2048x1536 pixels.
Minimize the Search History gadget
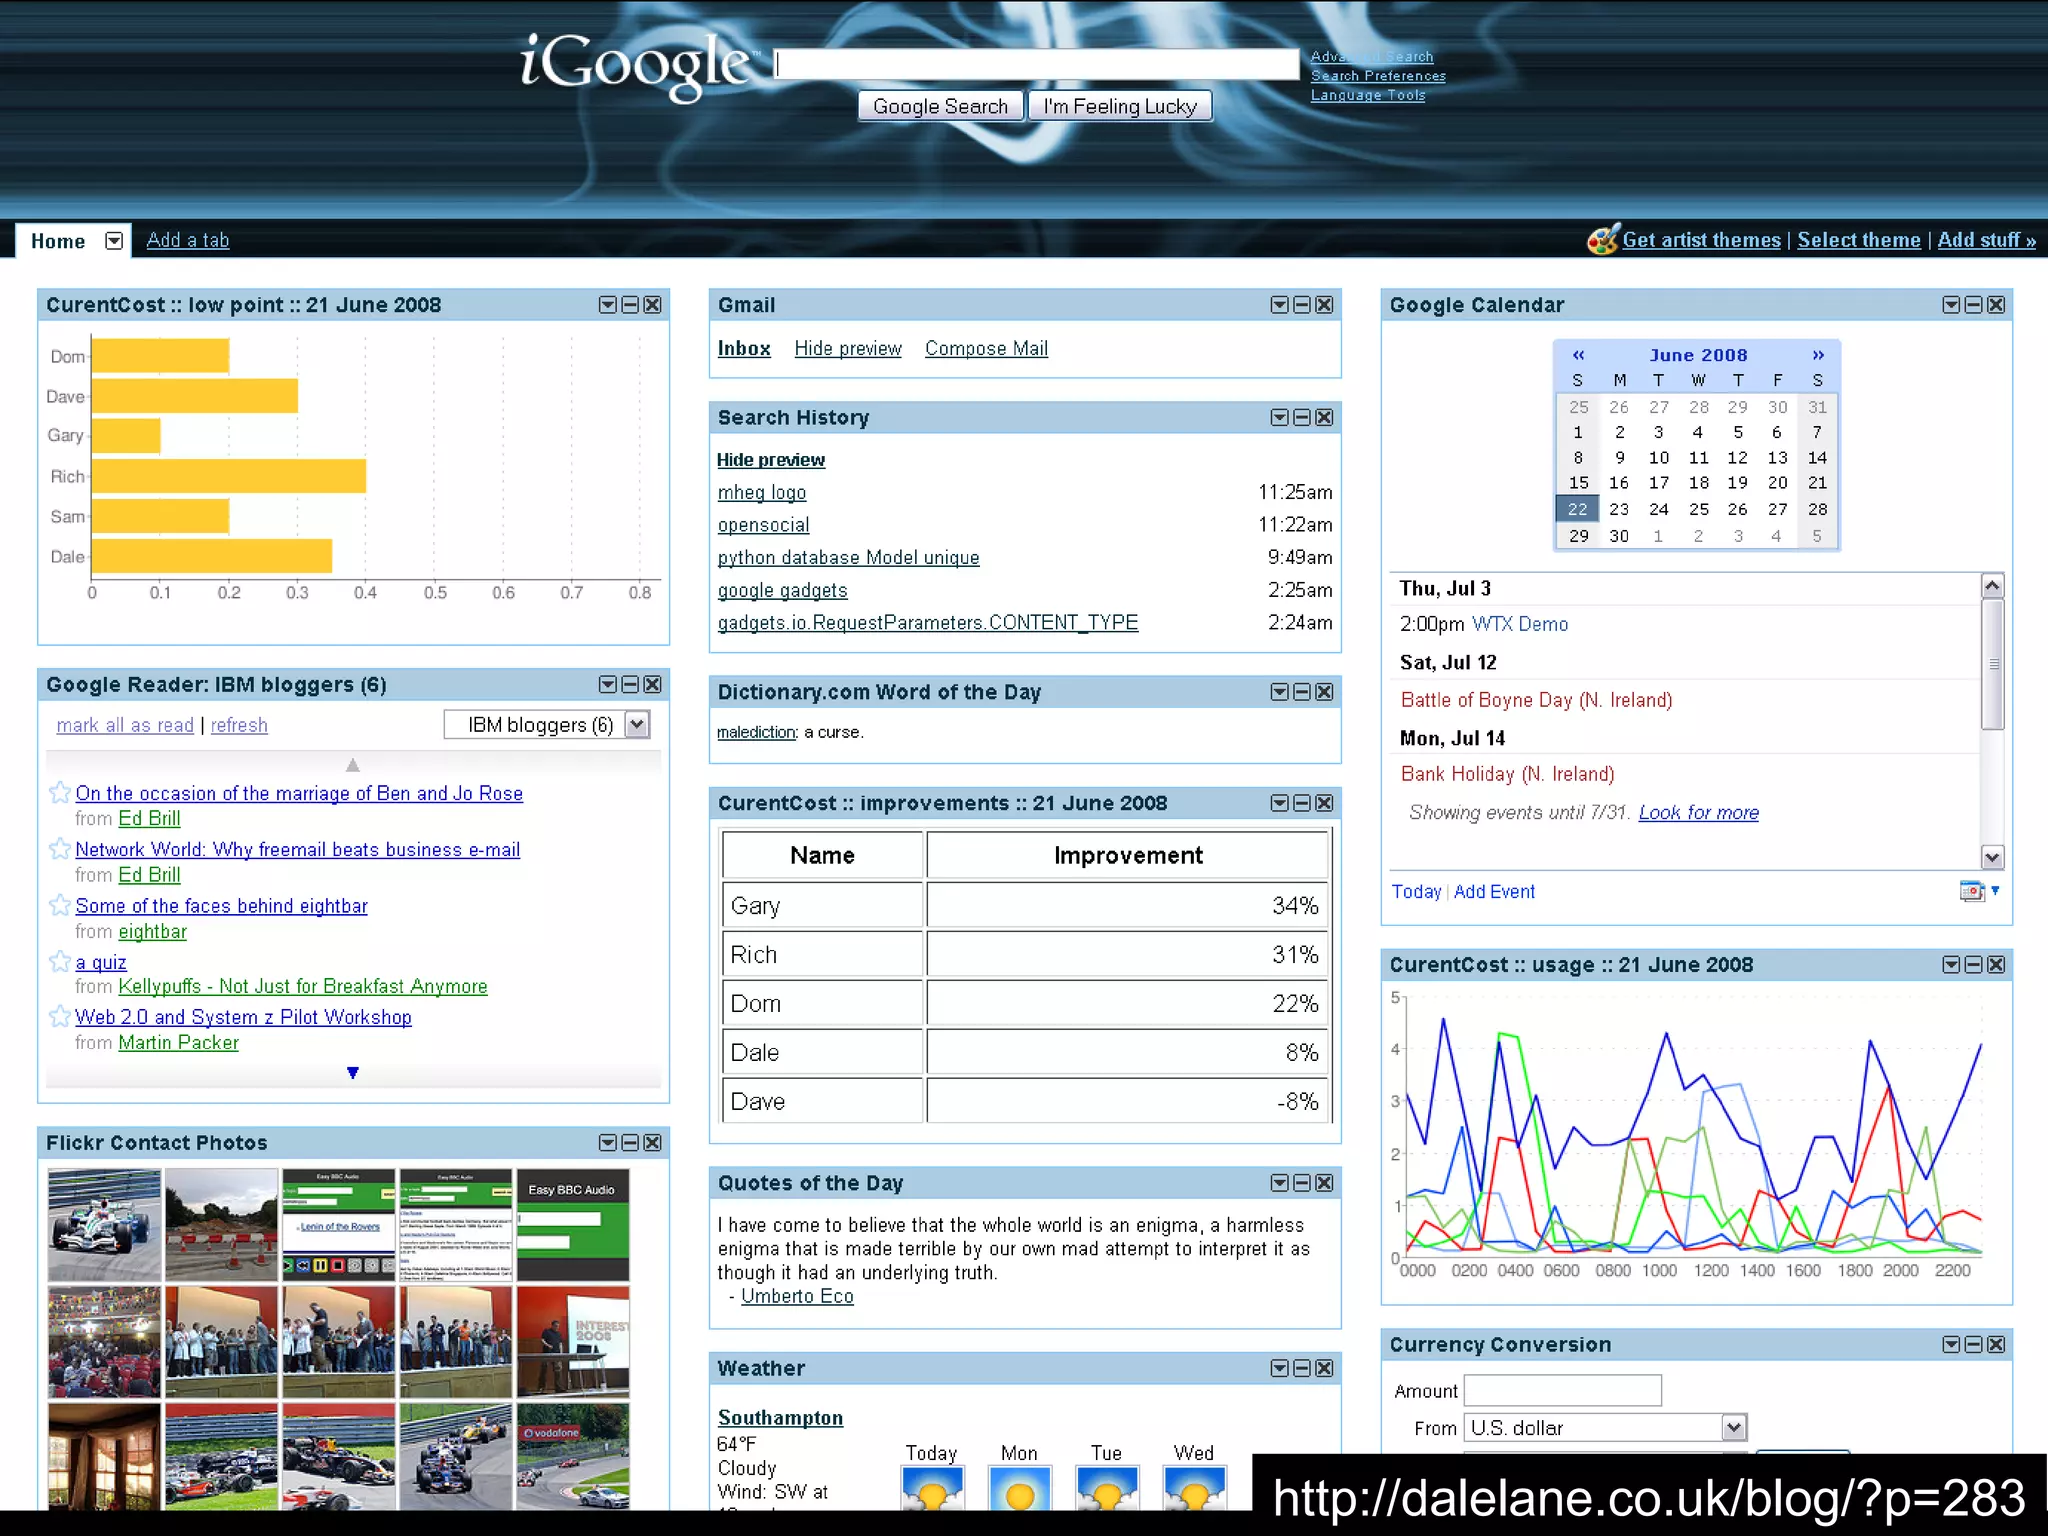click(1302, 417)
